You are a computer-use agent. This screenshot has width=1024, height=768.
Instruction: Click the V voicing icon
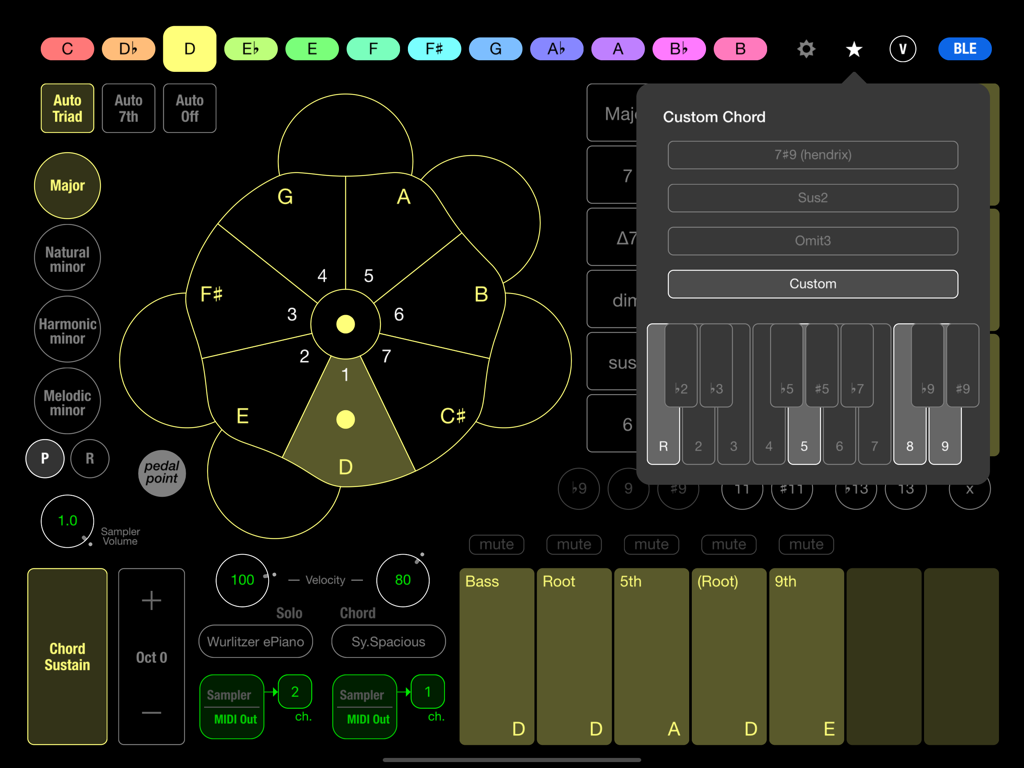[x=902, y=48]
